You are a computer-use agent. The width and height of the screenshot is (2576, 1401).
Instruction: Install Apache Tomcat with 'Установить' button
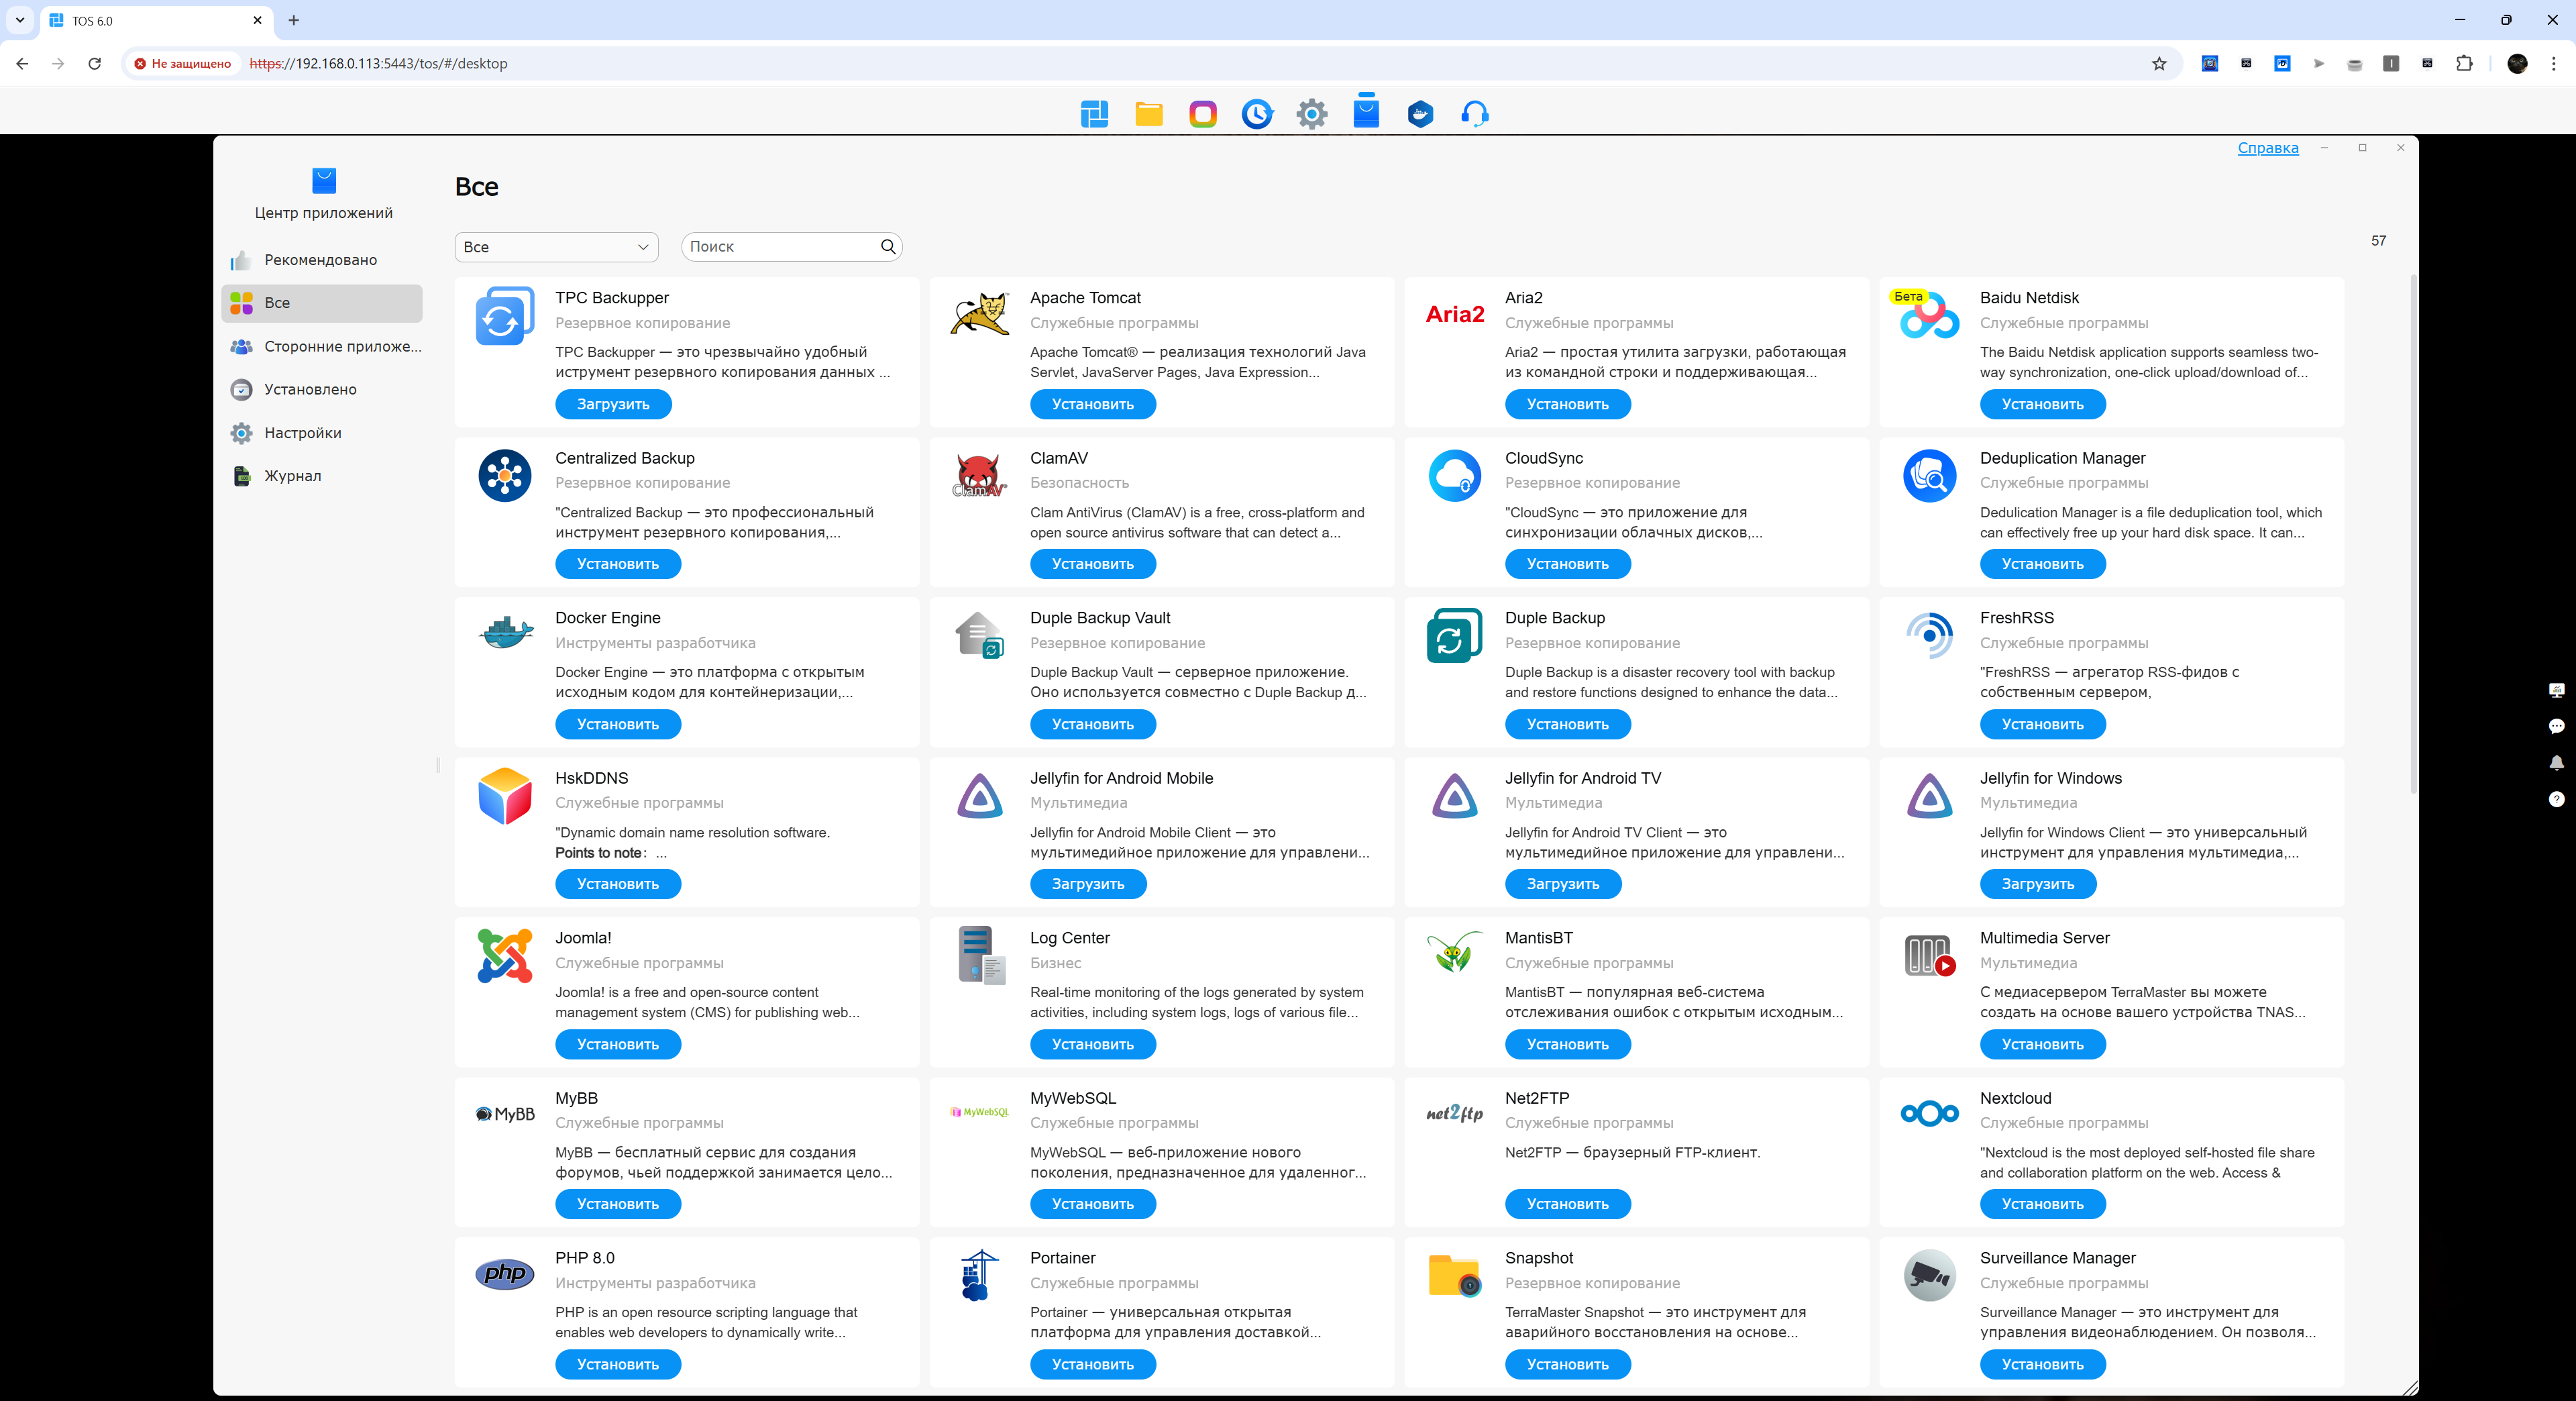pos(1092,404)
